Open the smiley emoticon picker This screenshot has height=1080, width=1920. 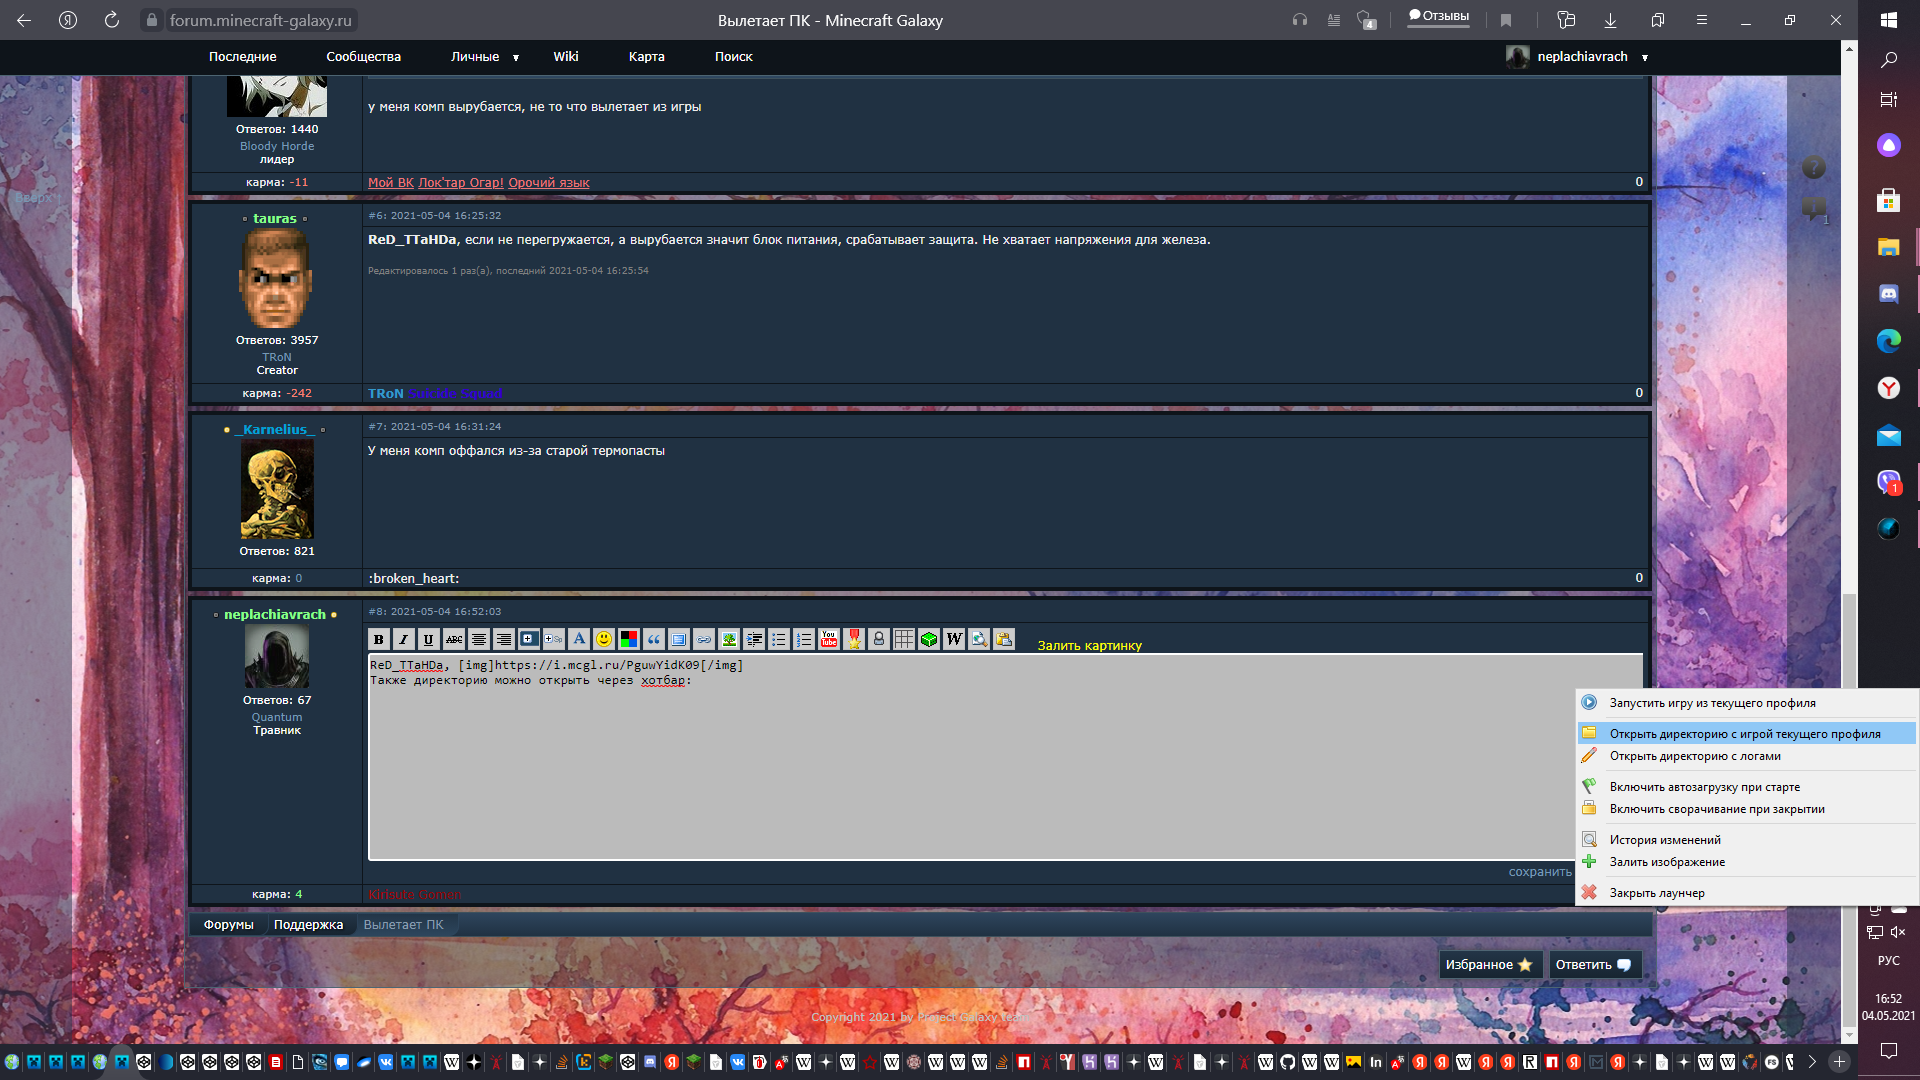tap(604, 639)
